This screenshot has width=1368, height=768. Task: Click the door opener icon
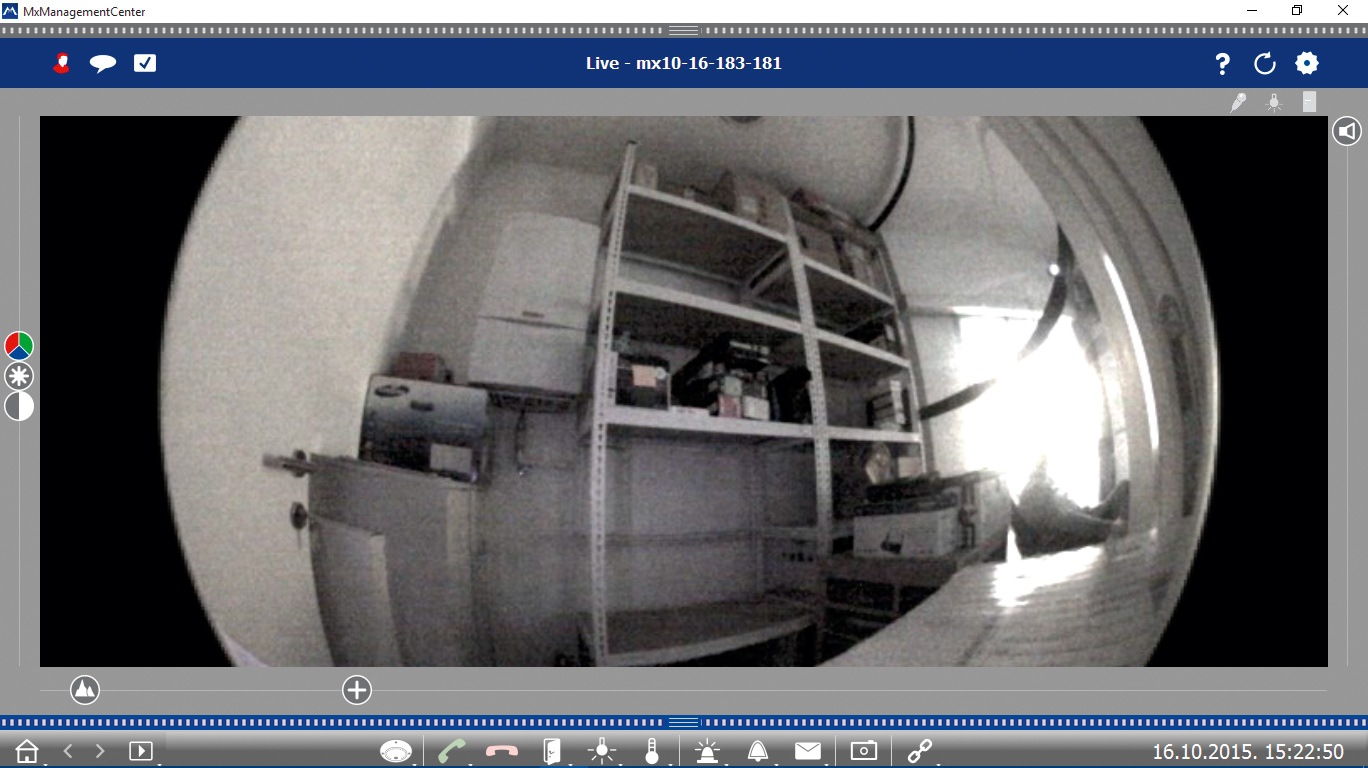(x=552, y=751)
